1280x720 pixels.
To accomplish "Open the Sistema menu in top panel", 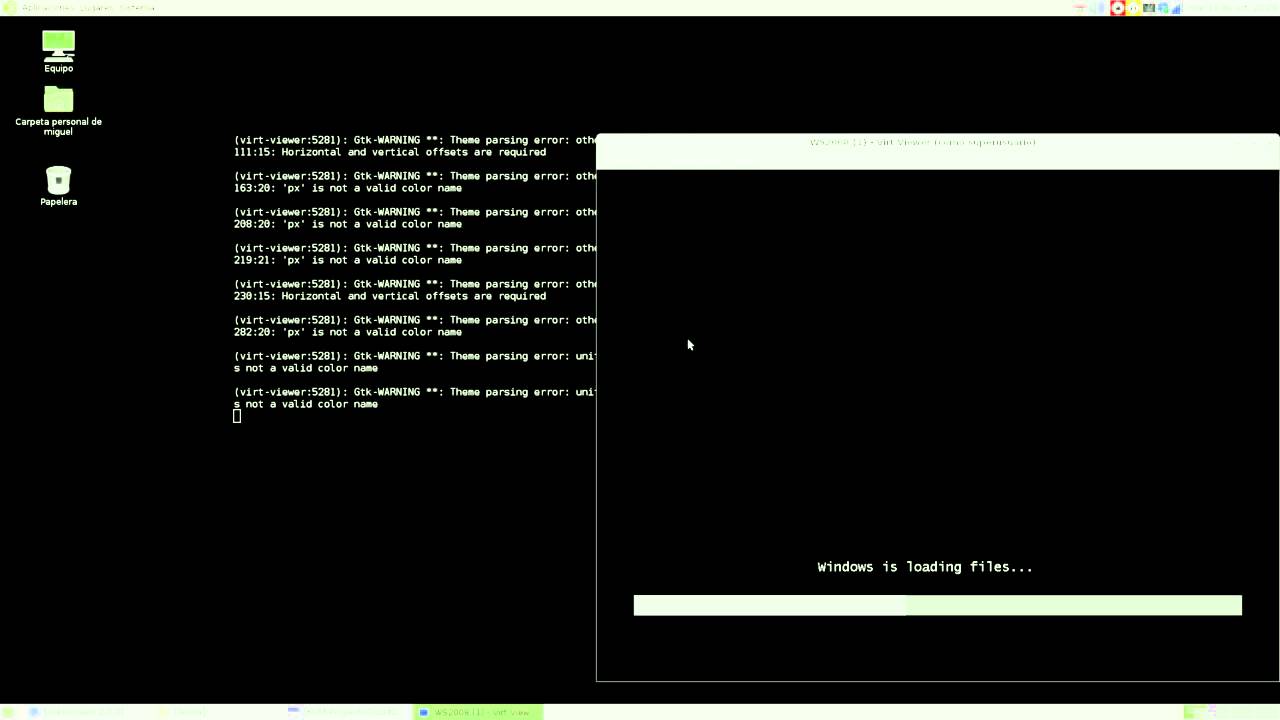I will pos(136,8).
